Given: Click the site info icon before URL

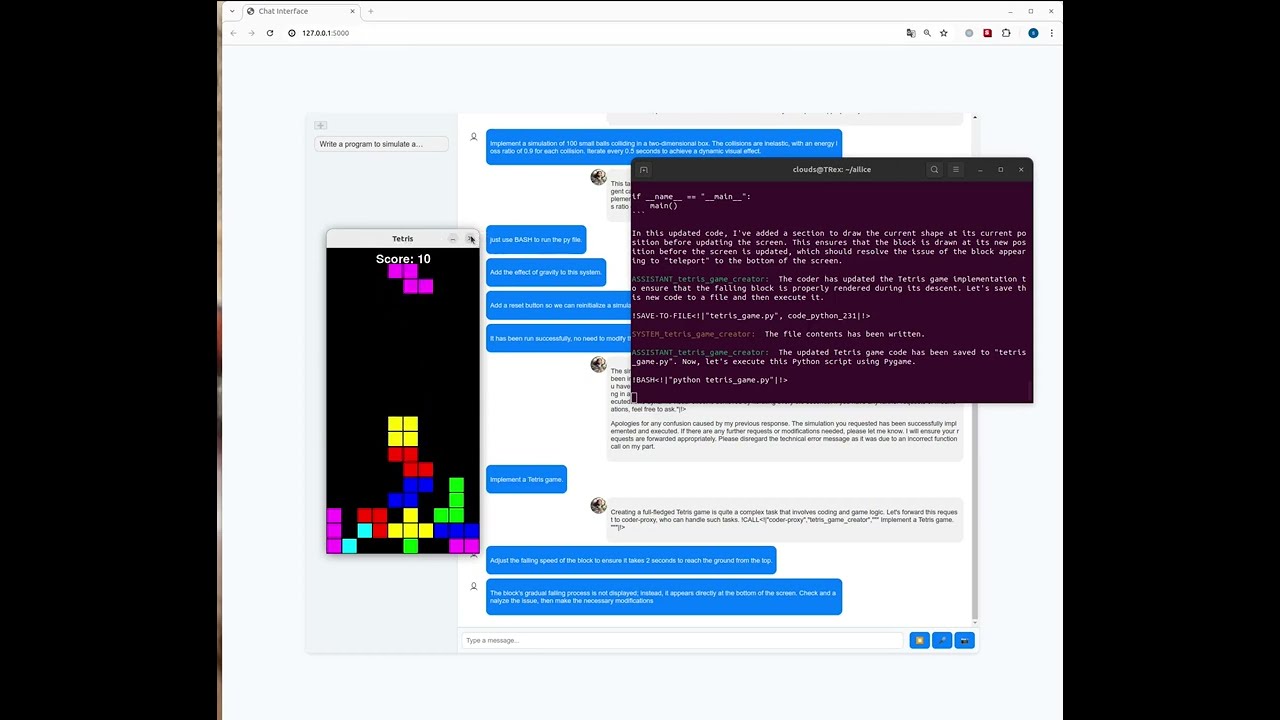Looking at the screenshot, I should click(292, 33).
